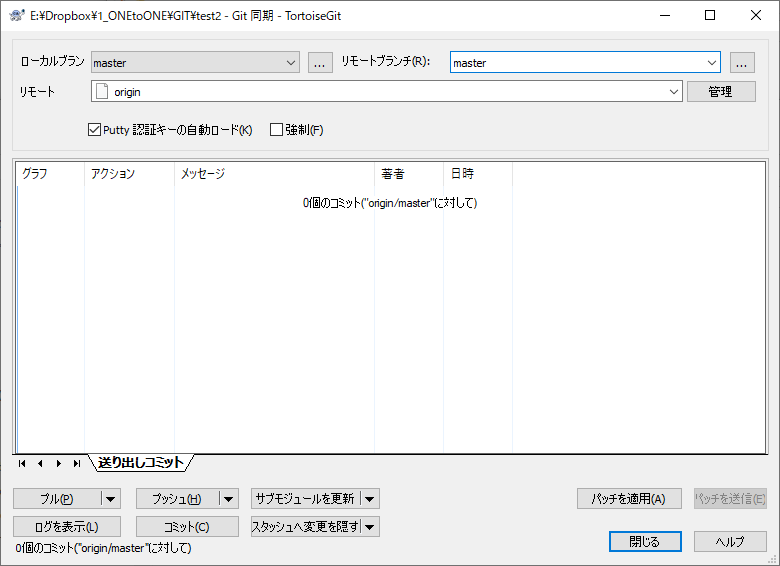Go to next tab with right arrow
This screenshot has width=780, height=566.
pos(59,464)
